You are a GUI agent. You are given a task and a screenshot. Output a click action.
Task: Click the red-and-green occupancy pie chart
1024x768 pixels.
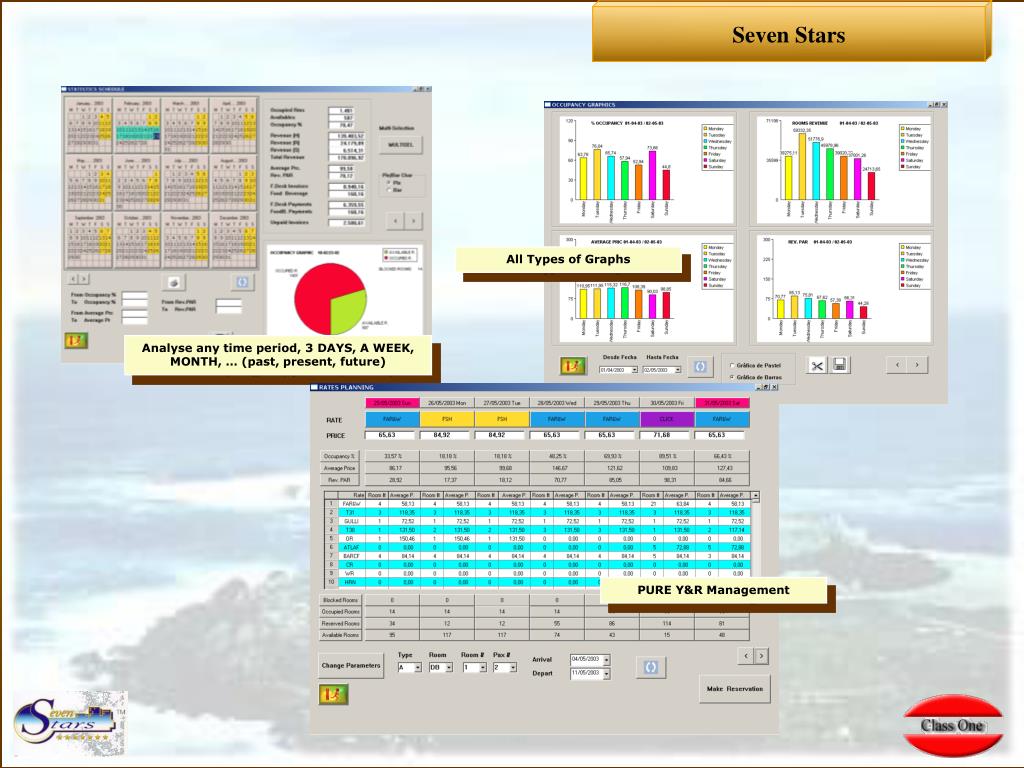(x=330, y=298)
